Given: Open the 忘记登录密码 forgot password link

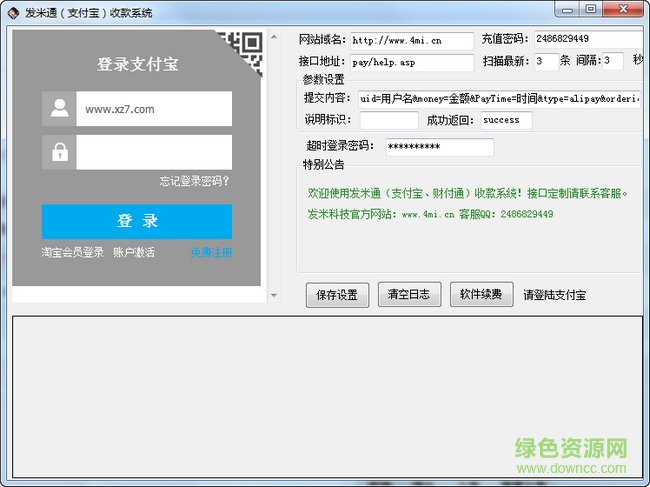Looking at the screenshot, I should (194, 181).
